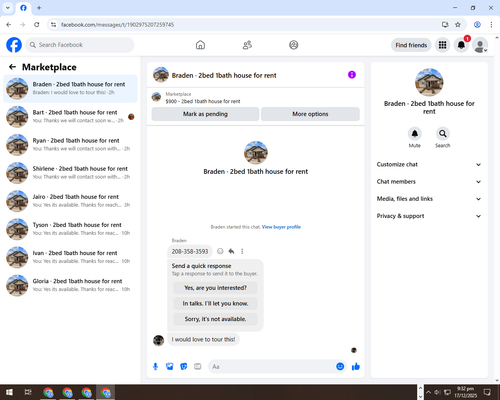Reload the page

tap(37, 25)
